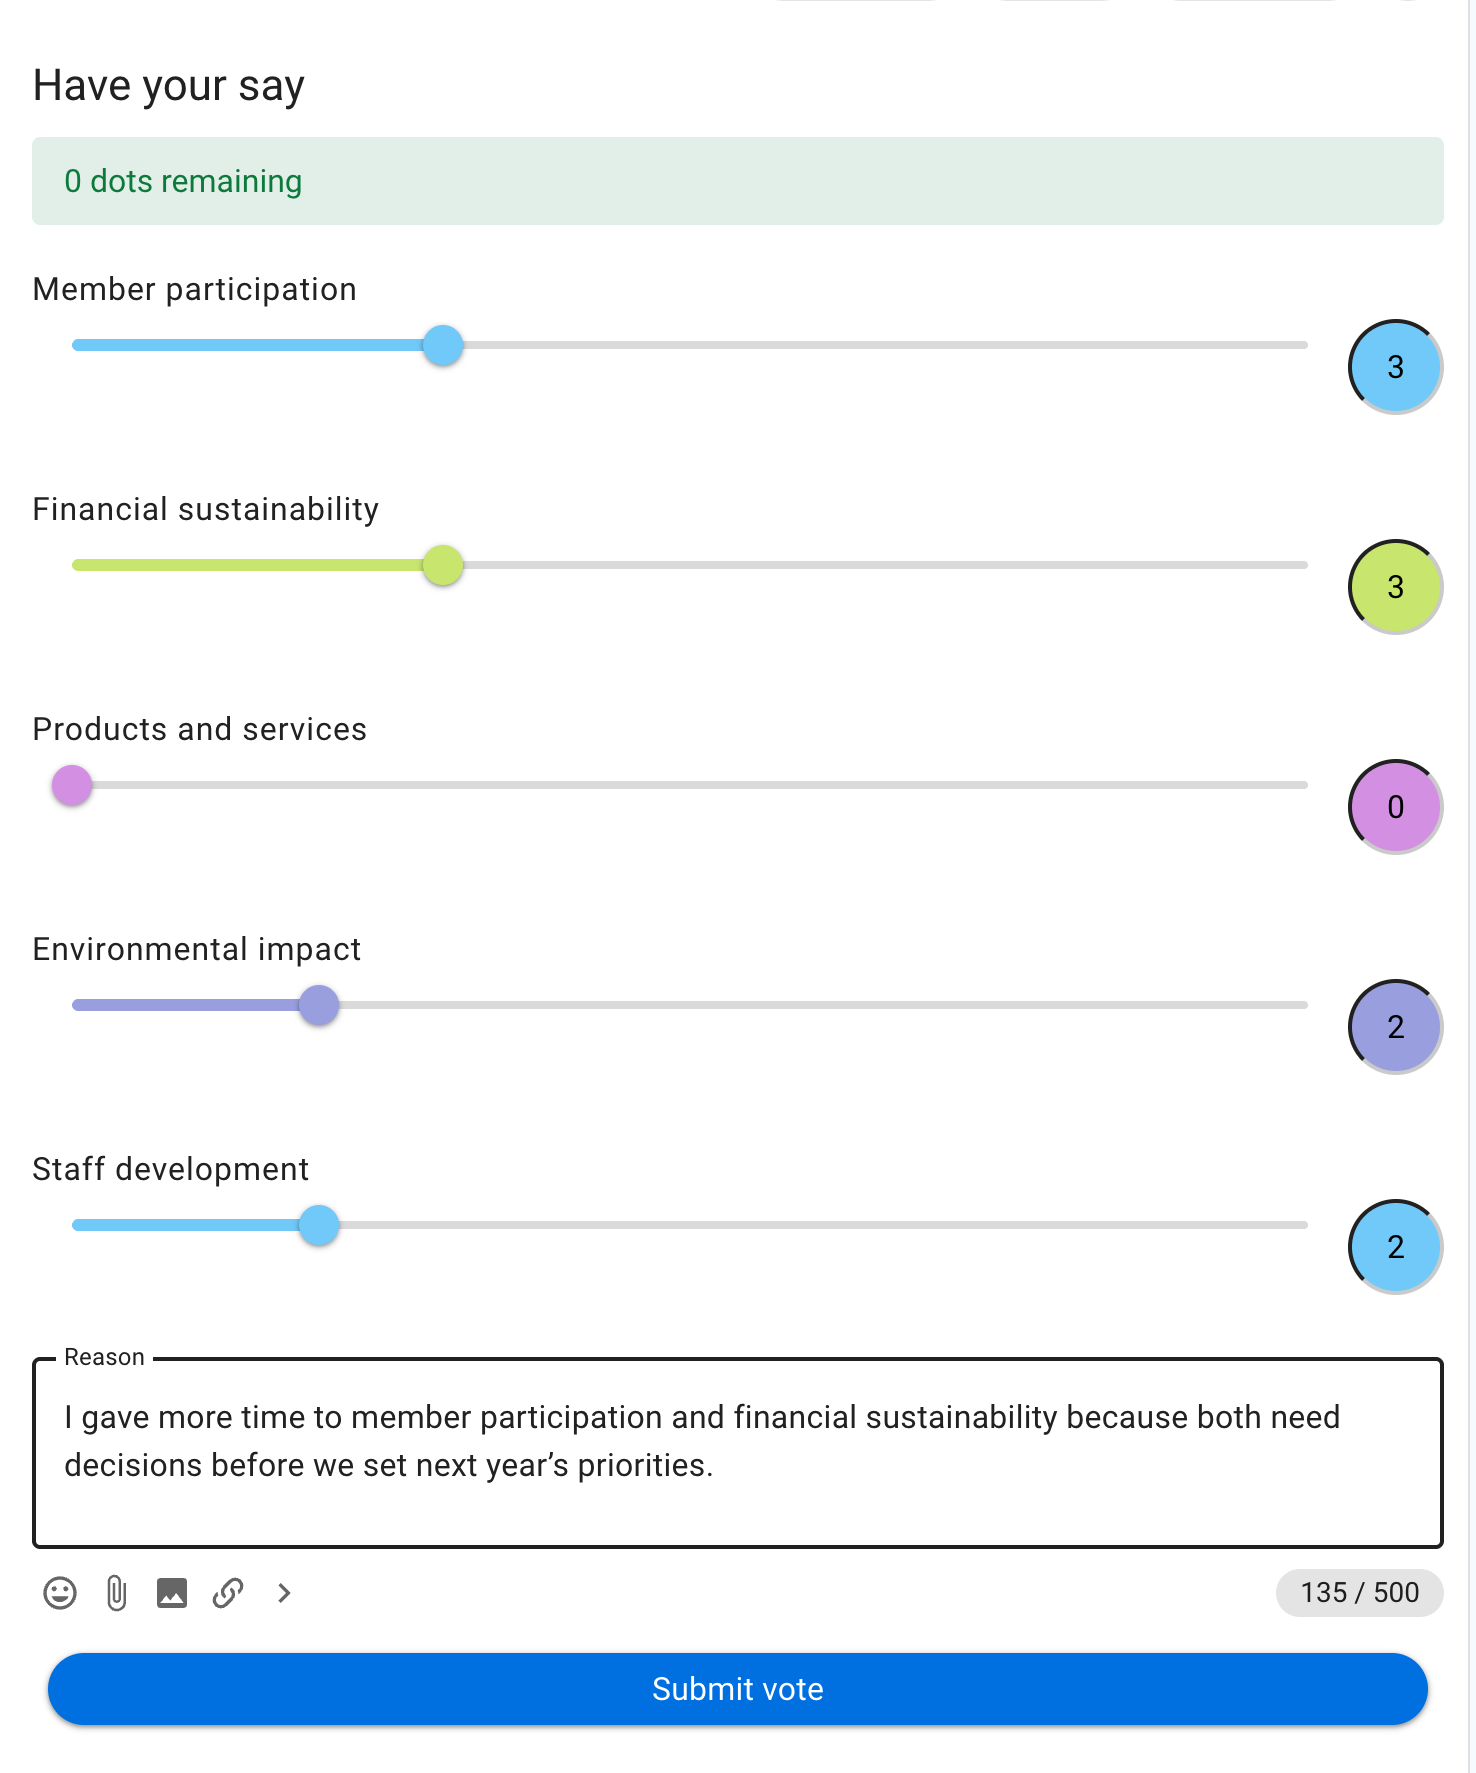This screenshot has width=1476, height=1773.
Task: Click the 135 / 500 character counter
Action: 1359,1593
